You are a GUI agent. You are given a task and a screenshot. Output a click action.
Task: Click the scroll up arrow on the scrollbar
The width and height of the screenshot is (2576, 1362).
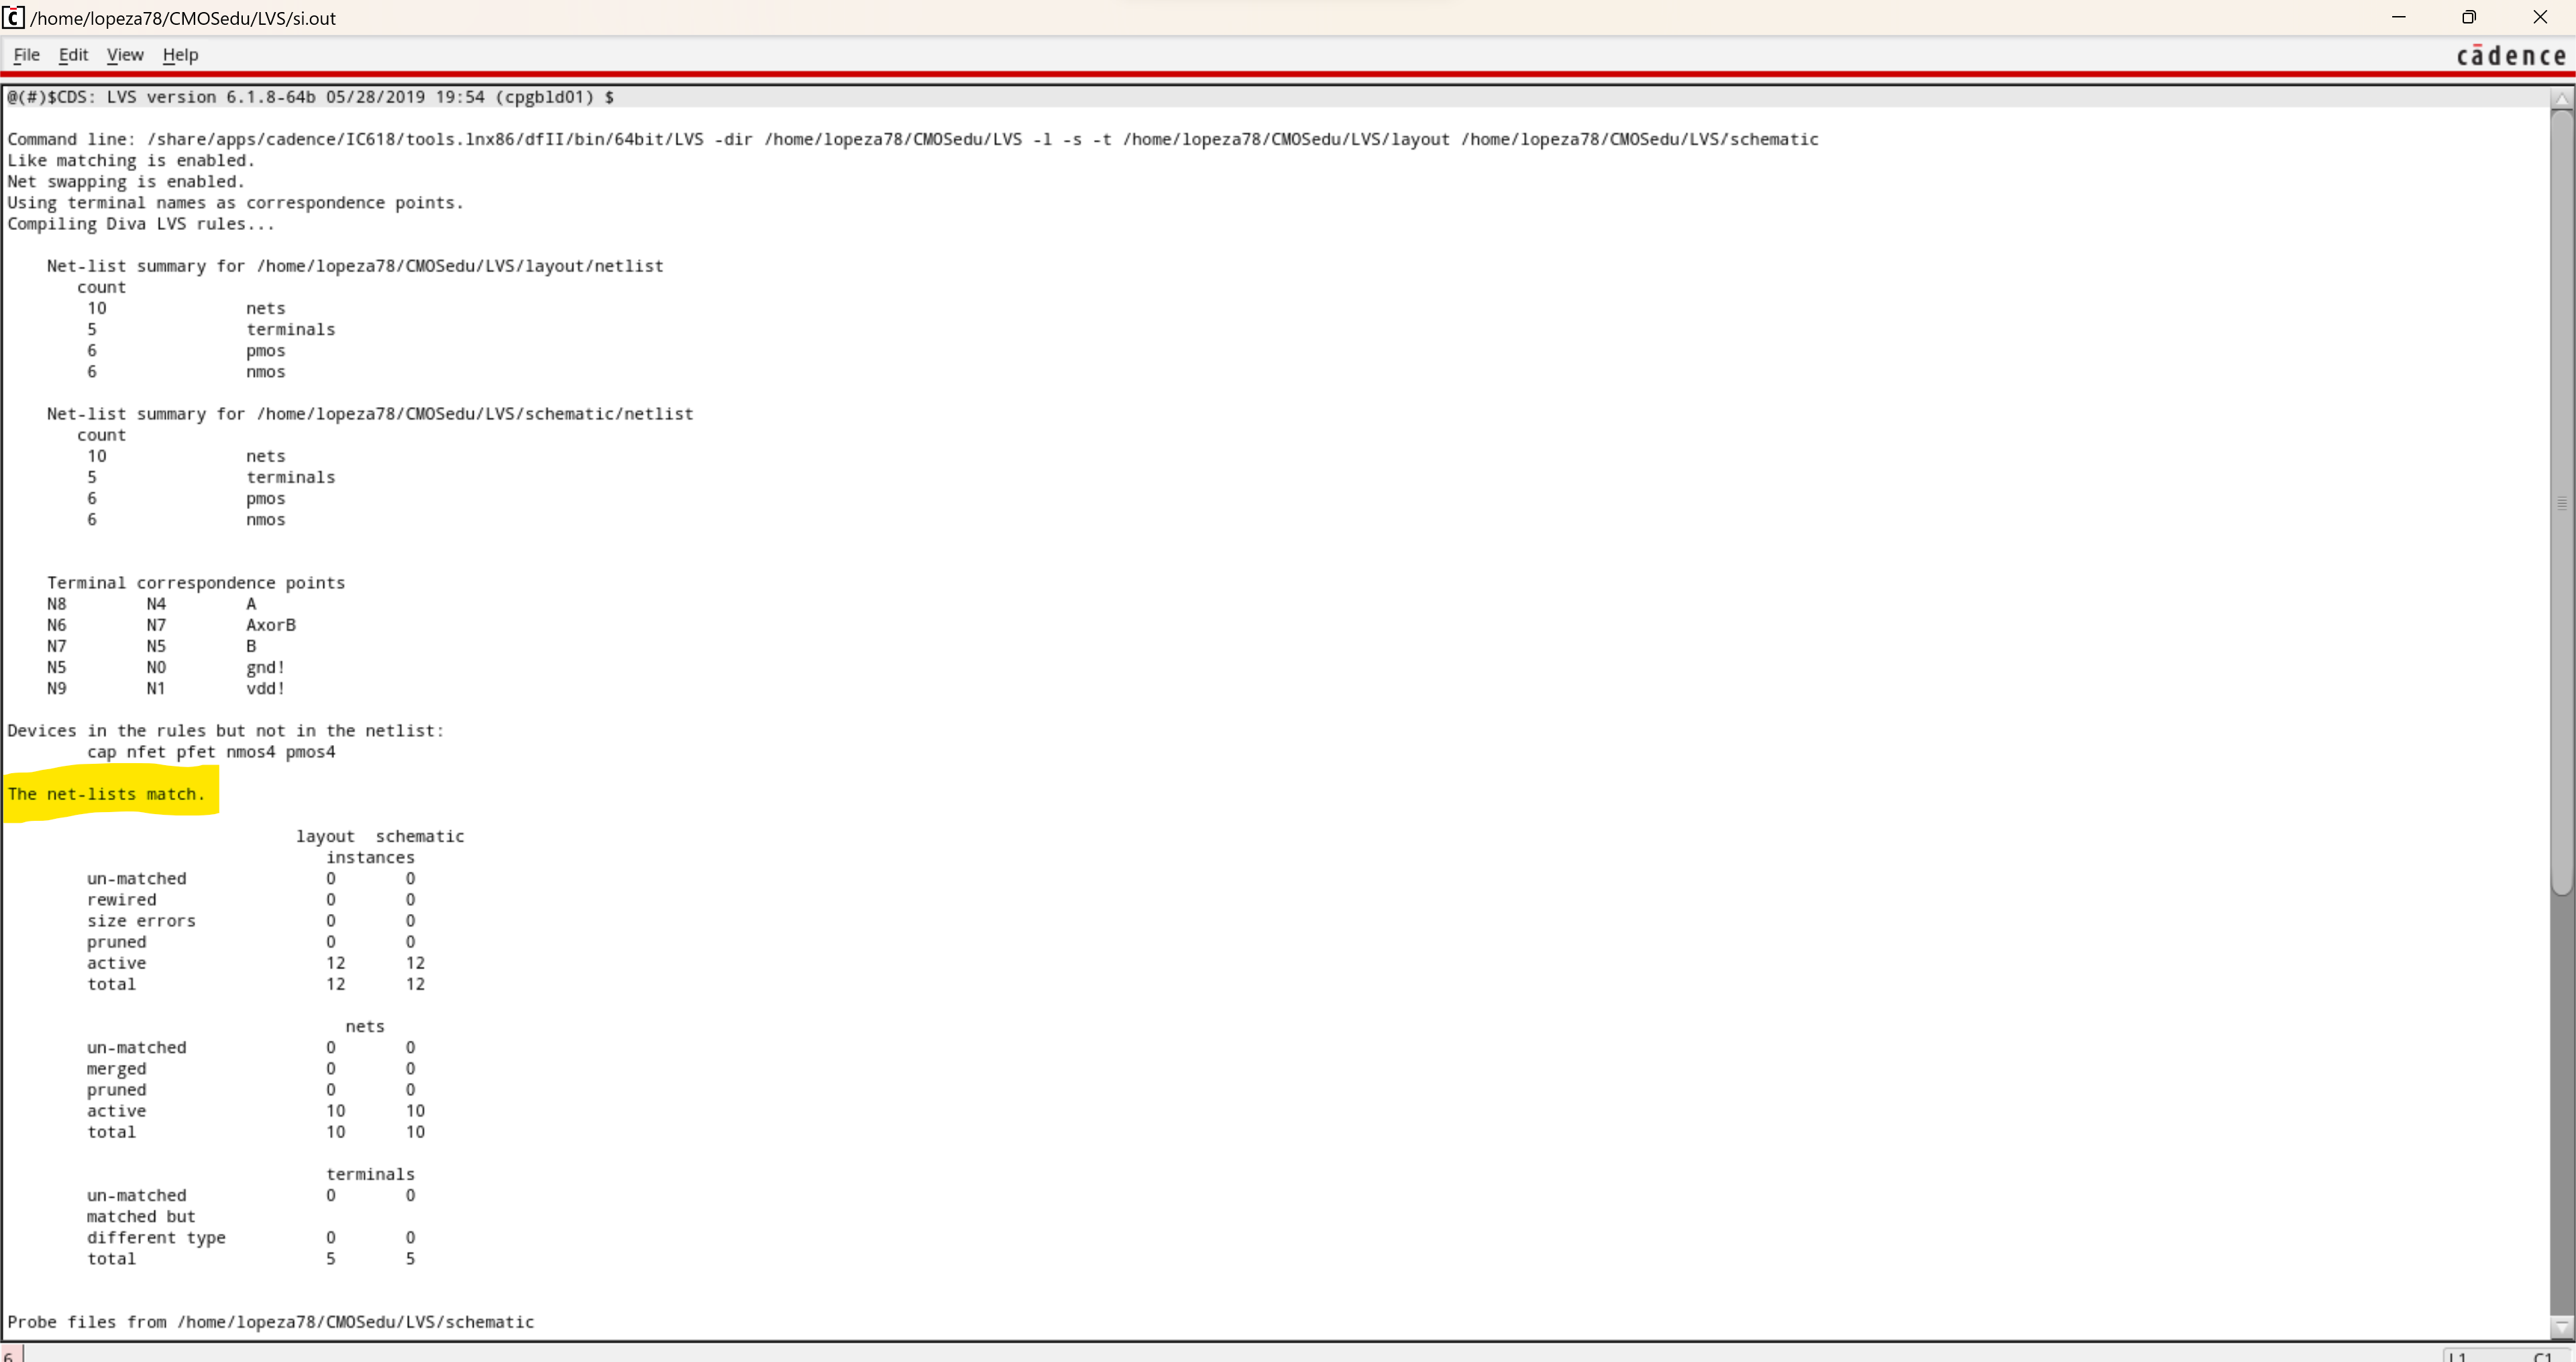click(2561, 99)
